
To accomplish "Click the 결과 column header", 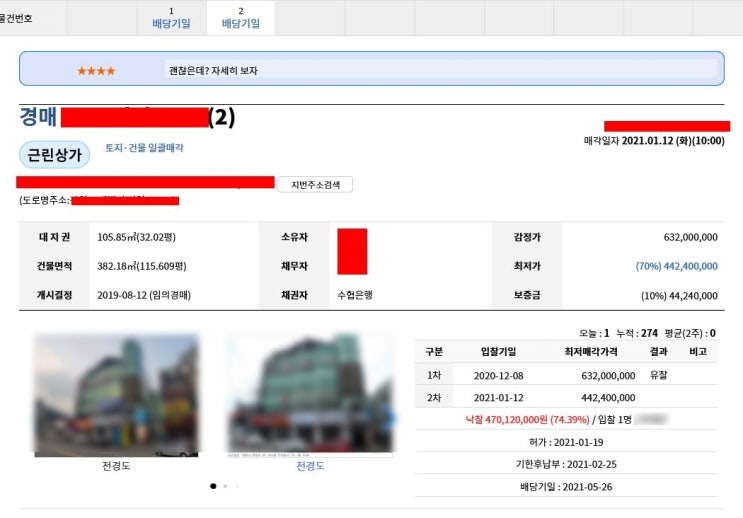I will coord(658,352).
